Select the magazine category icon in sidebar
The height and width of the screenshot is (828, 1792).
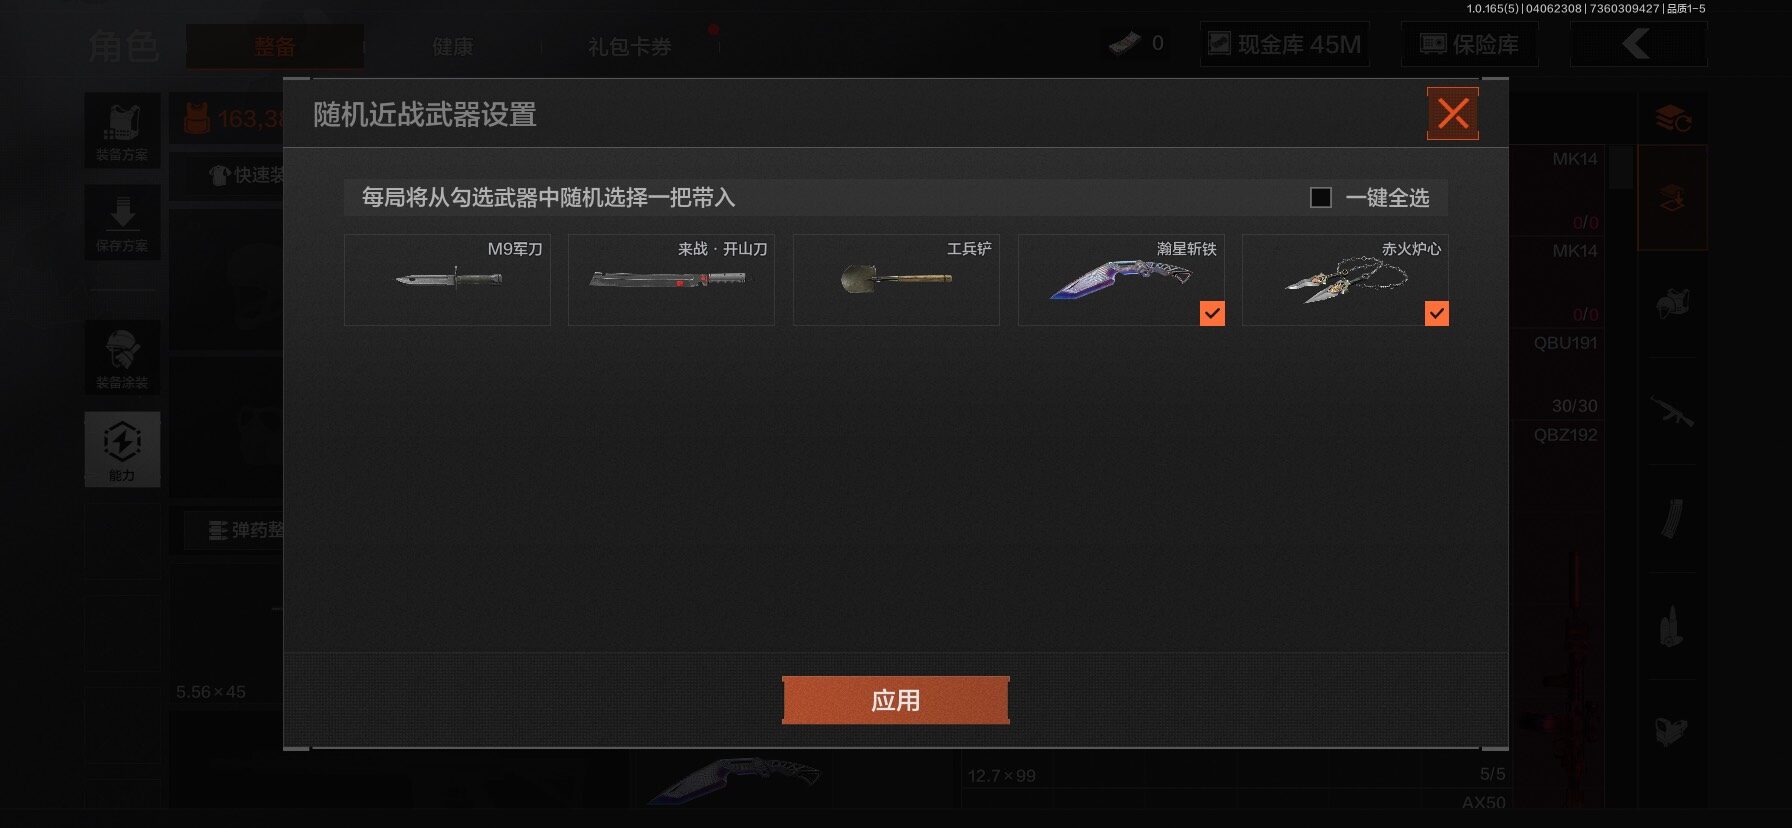point(1672,518)
